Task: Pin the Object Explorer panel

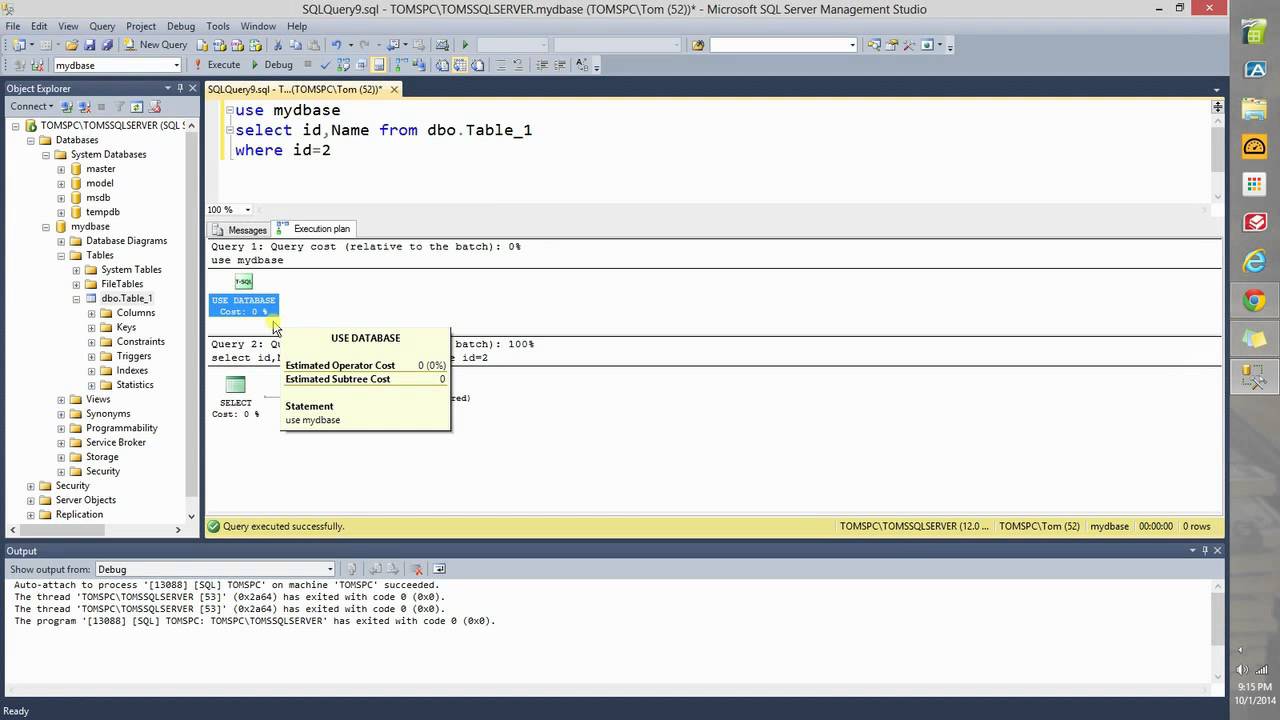Action: 180,88
